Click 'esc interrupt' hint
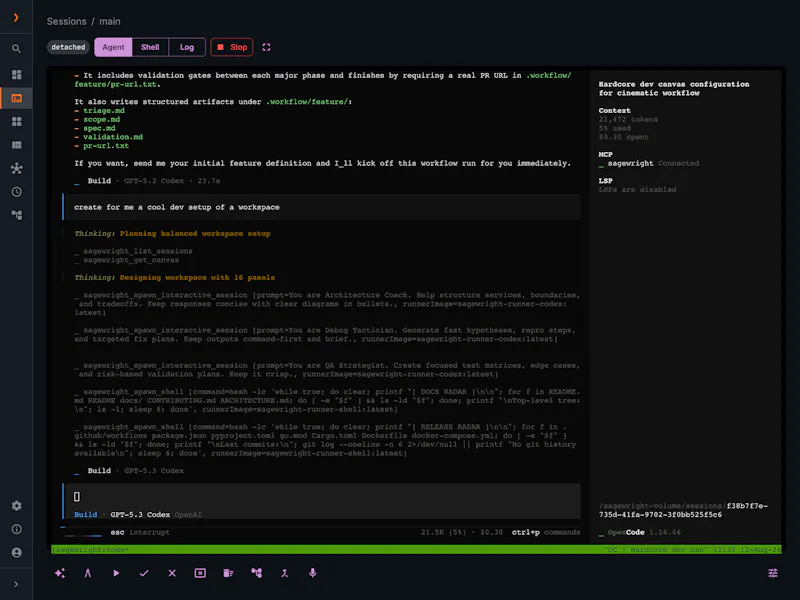 (x=140, y=532)
